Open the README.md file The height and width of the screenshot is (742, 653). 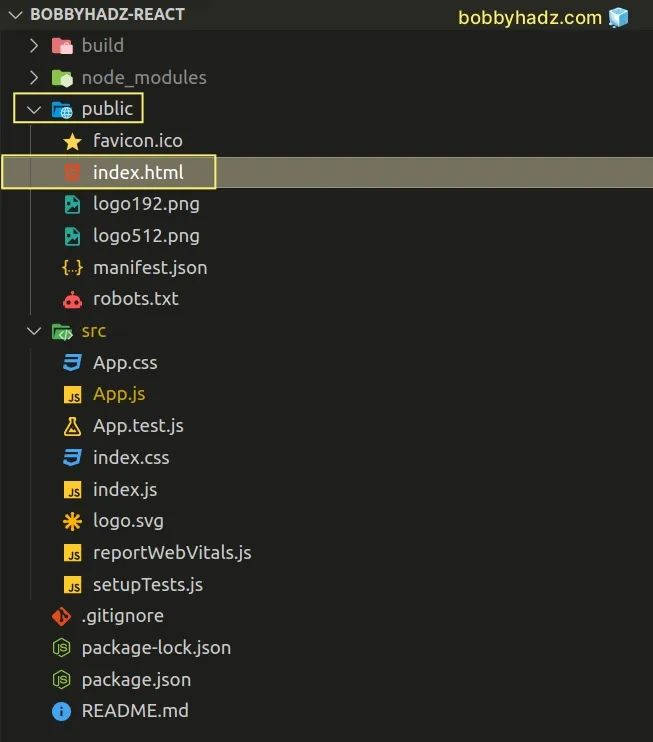click(135, 711)
